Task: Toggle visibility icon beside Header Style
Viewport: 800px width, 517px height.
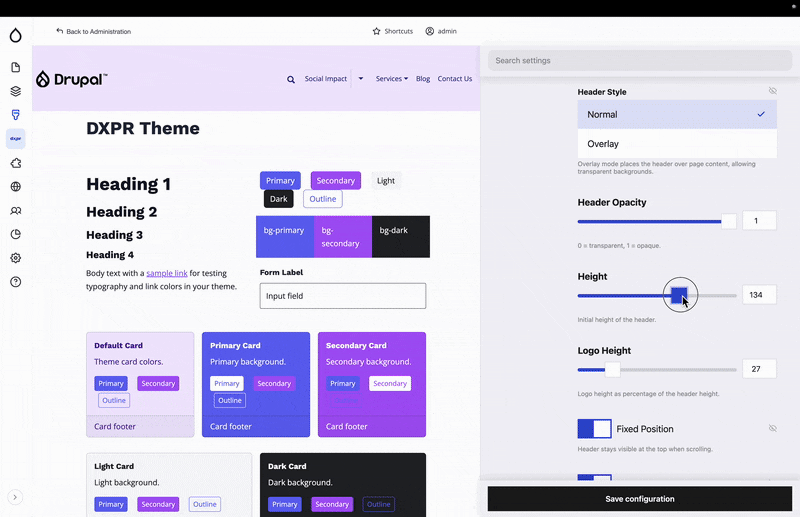Action: 772,91
